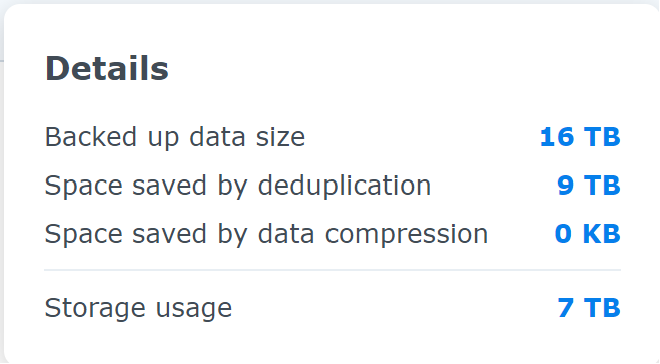Viewport: 660px width, 364px height.
Task: Click the 16 TB backed up value
Action: tap(580, 137)
